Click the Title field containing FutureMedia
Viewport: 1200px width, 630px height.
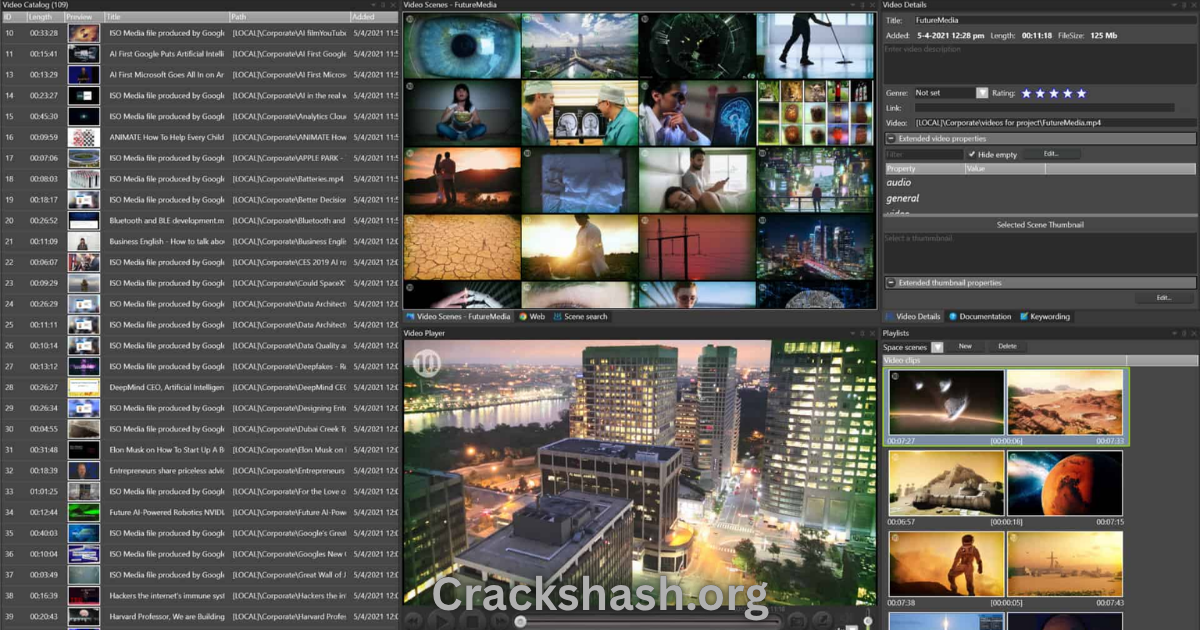(1054, 20)
